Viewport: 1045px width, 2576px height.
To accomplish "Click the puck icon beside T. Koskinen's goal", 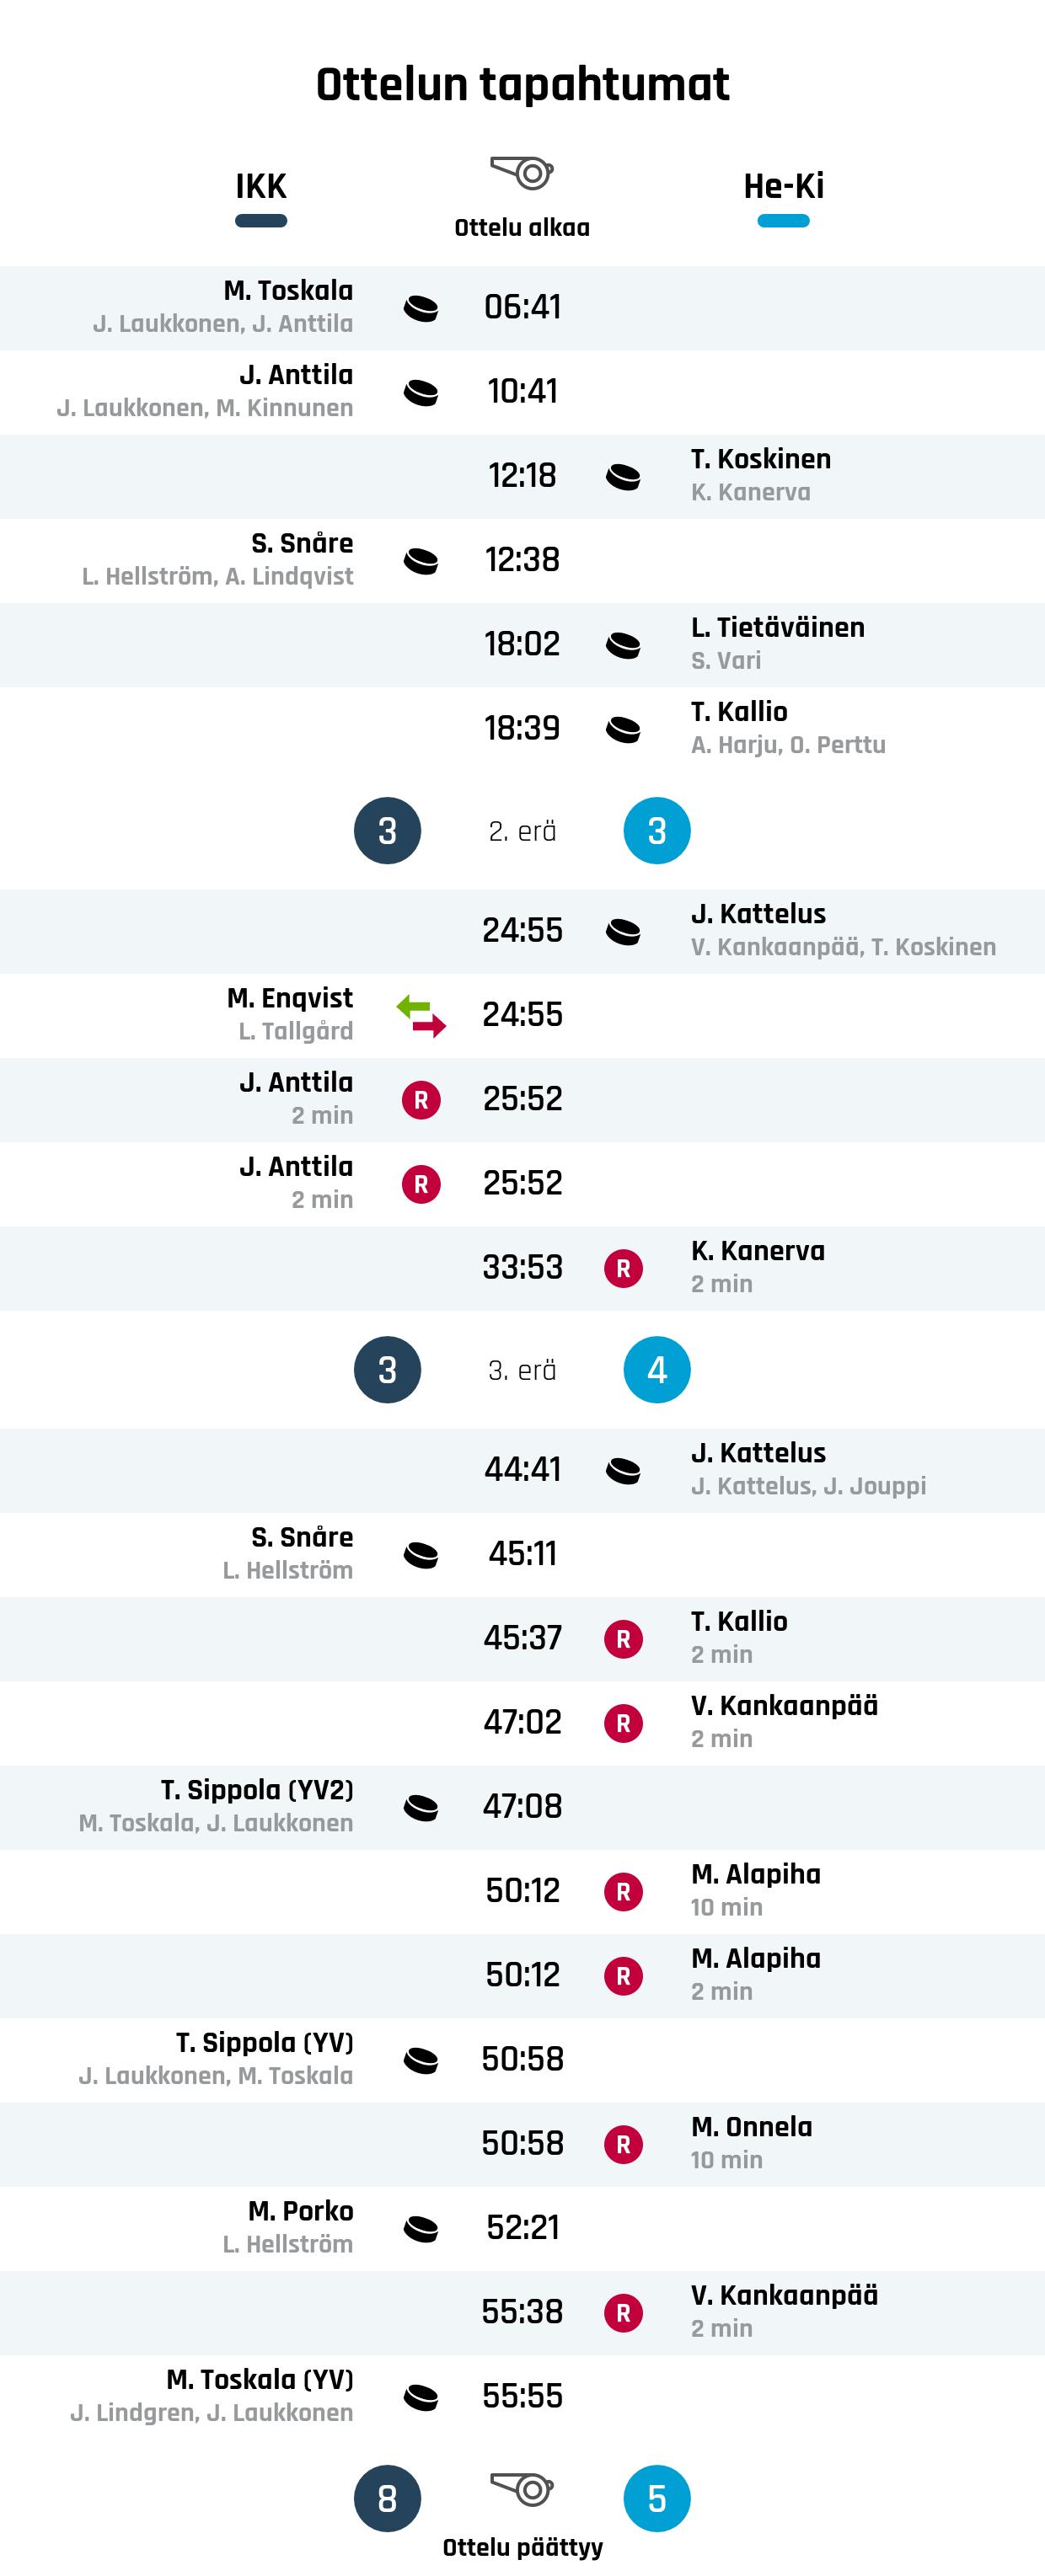I will pos(623,476).
